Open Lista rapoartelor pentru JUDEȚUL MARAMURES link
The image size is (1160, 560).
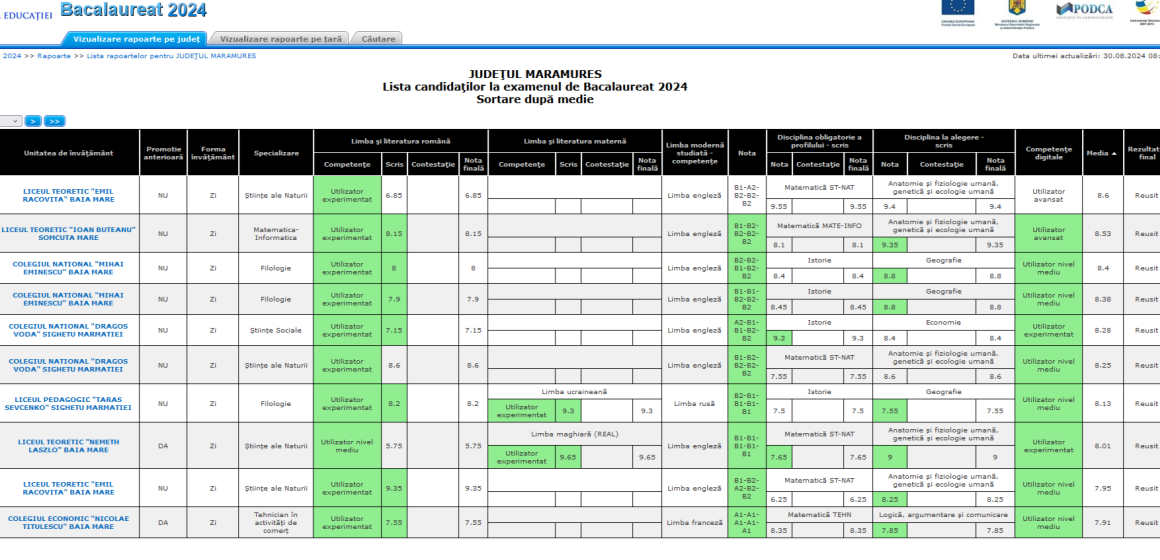tap(172, 56)
